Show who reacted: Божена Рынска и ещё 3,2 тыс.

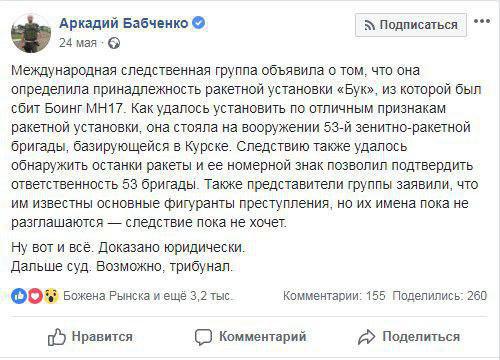pos(148,296)
